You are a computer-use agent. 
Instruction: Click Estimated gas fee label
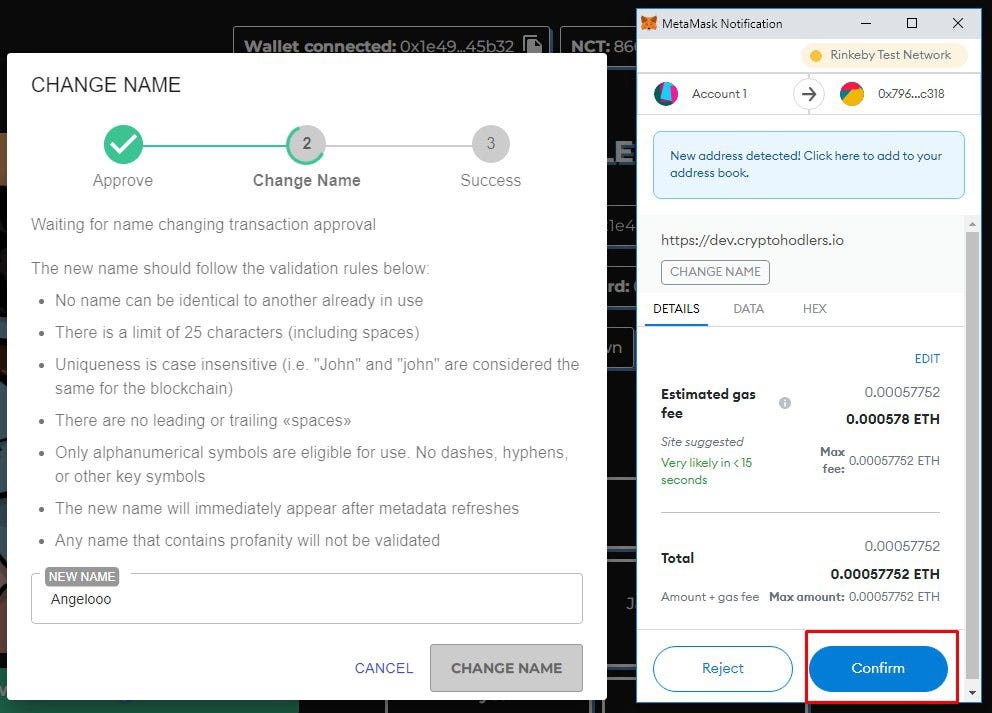[708, 404]
